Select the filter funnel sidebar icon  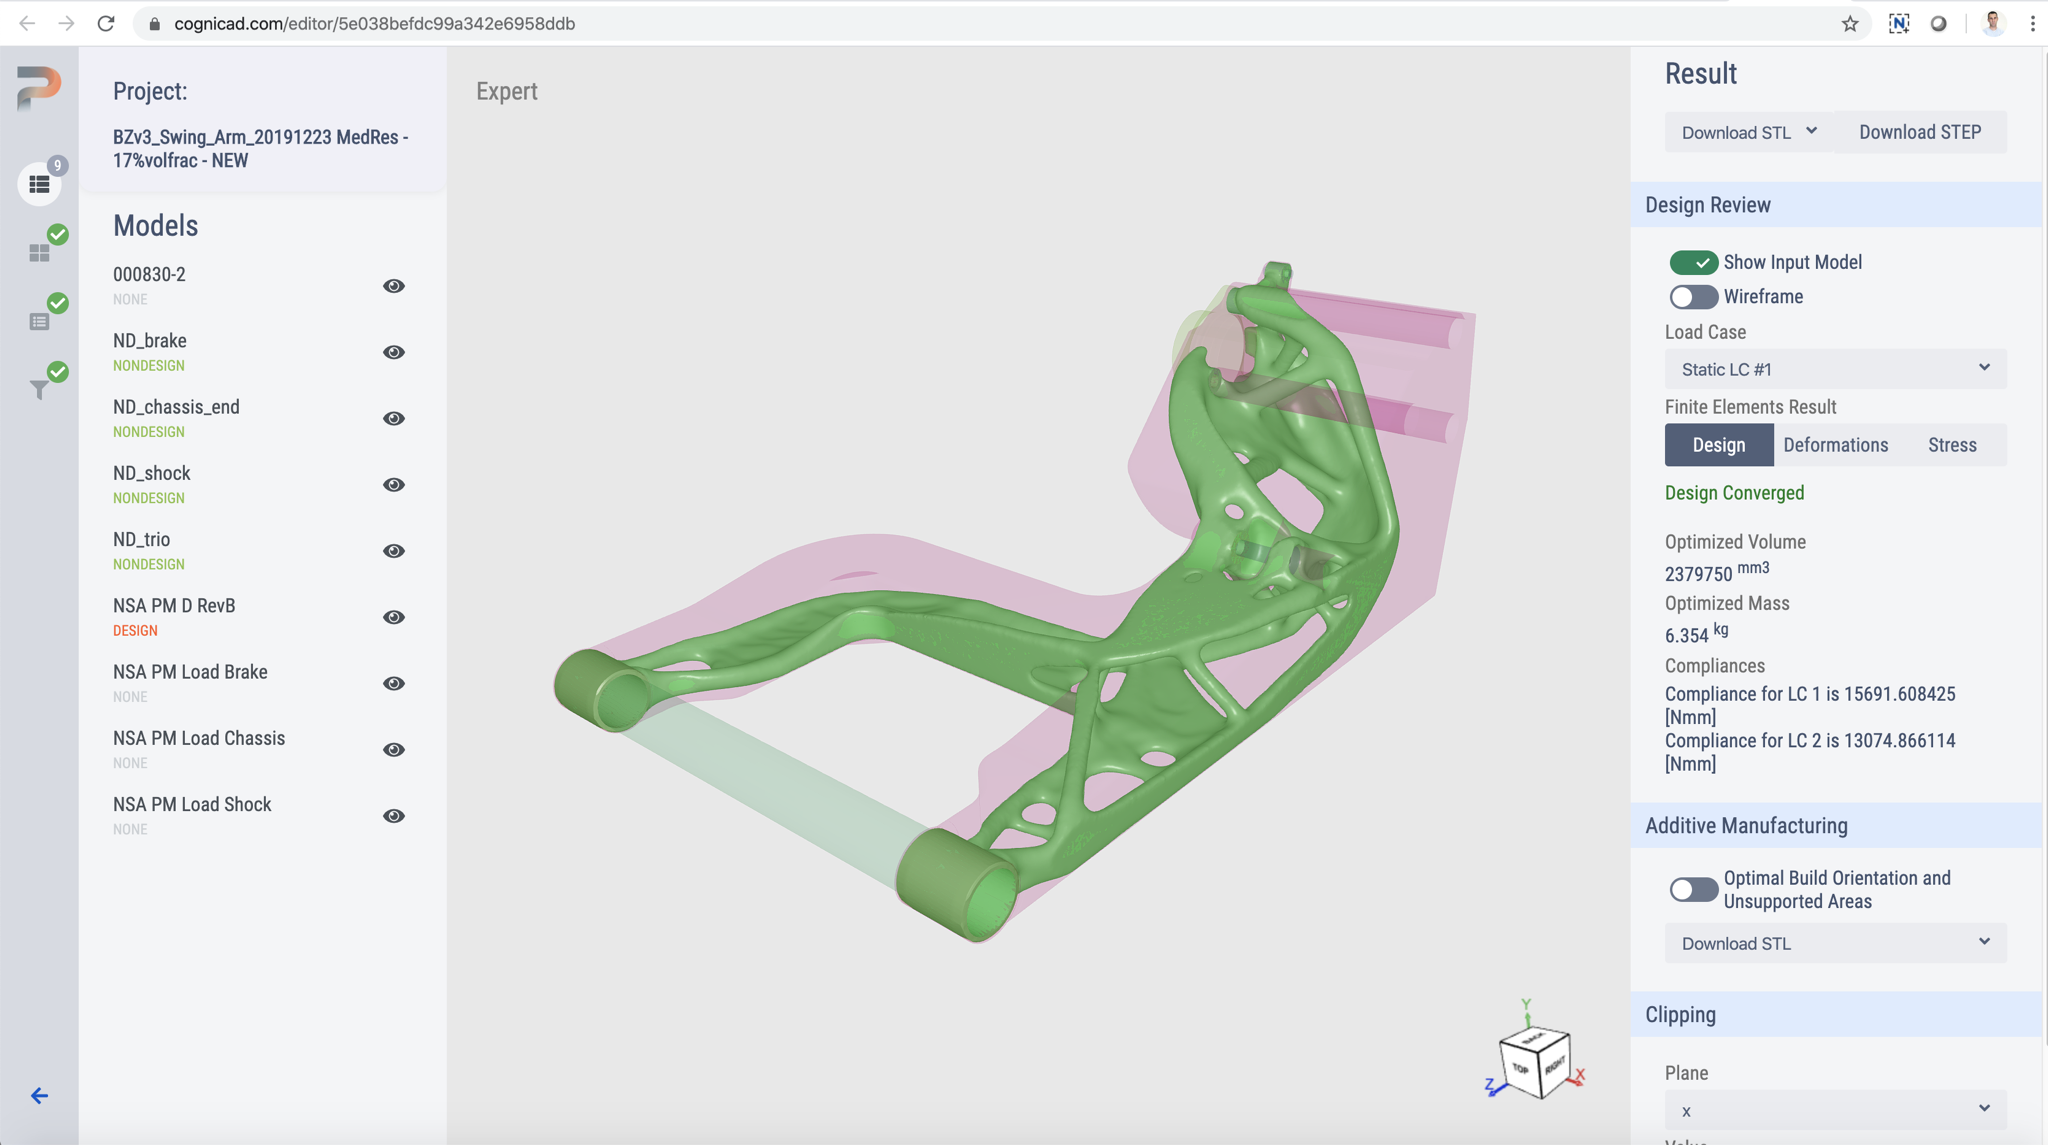tap(40, 390)
